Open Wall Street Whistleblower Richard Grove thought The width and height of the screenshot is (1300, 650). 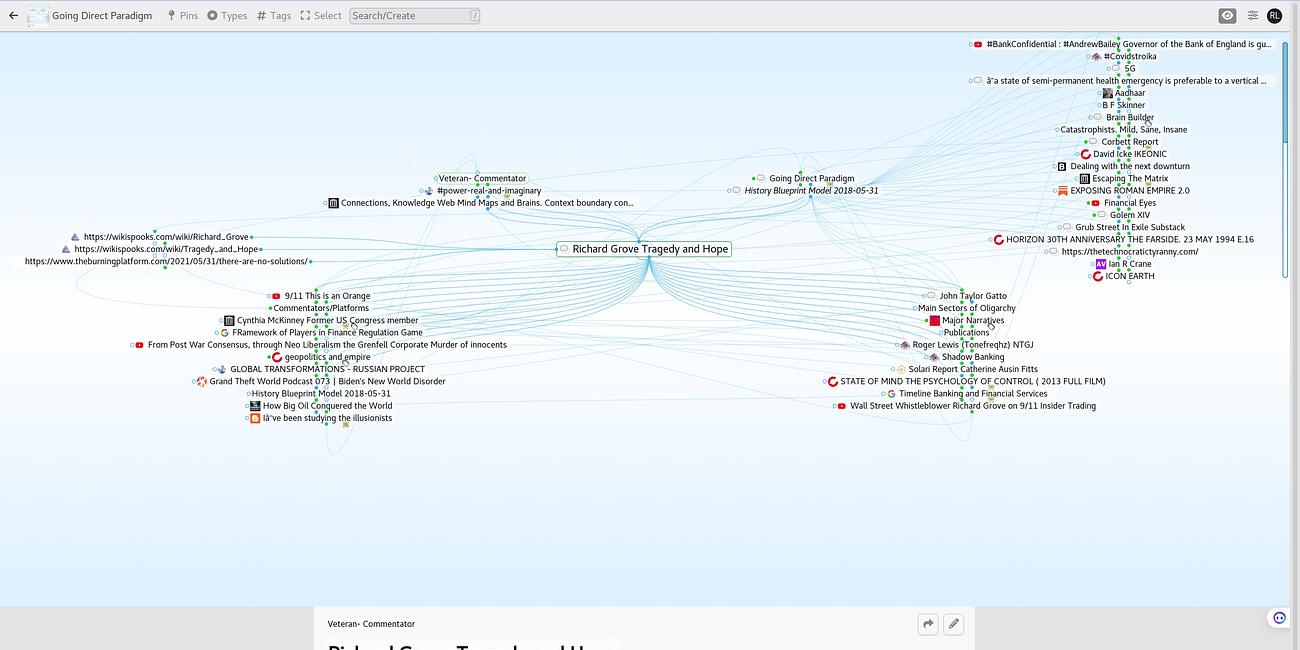coord(973,406)
